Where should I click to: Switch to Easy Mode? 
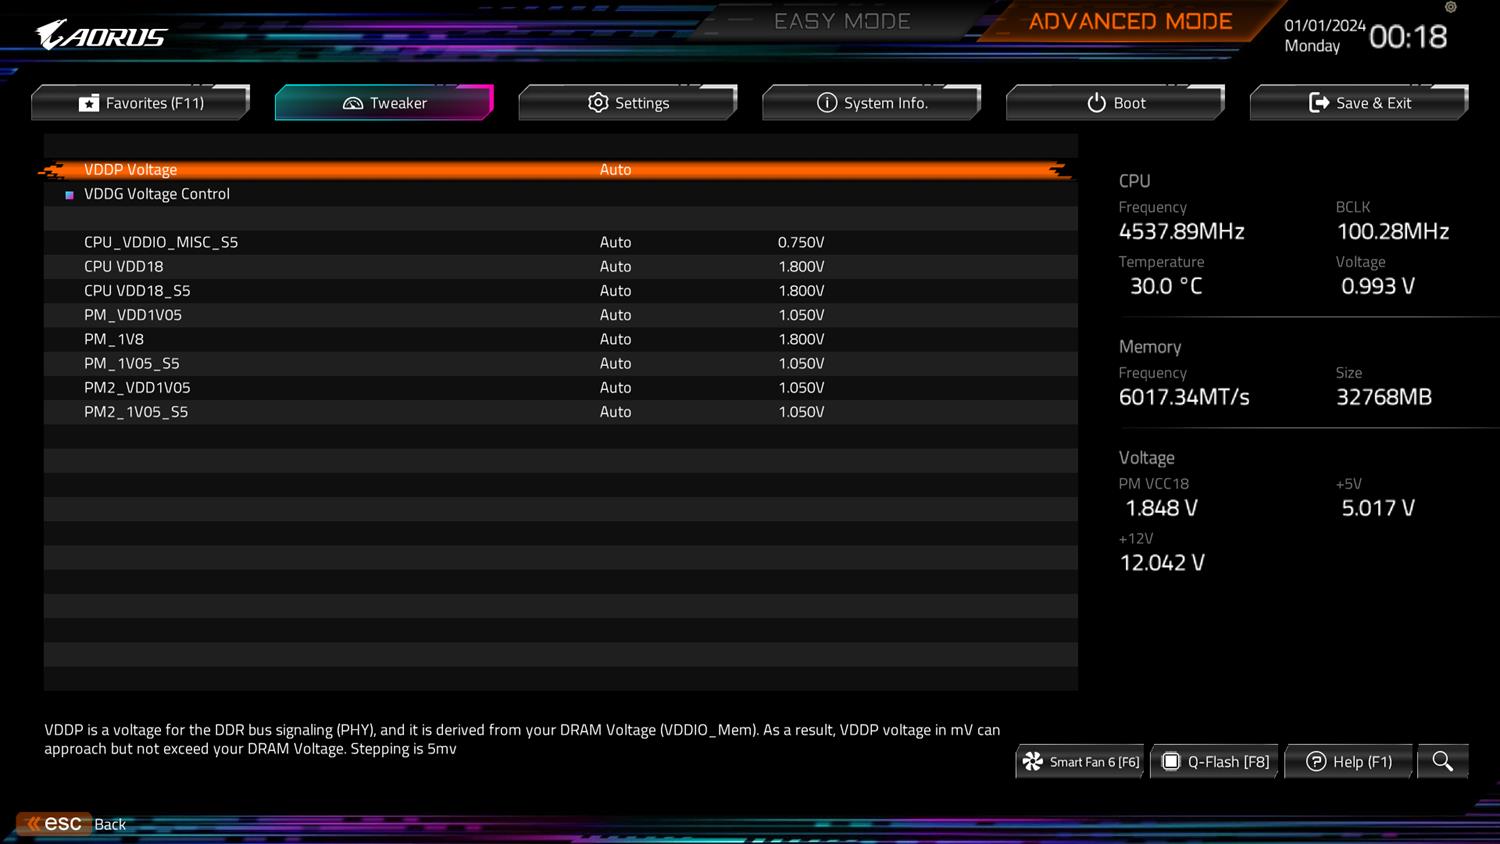(x=841, y=22)
